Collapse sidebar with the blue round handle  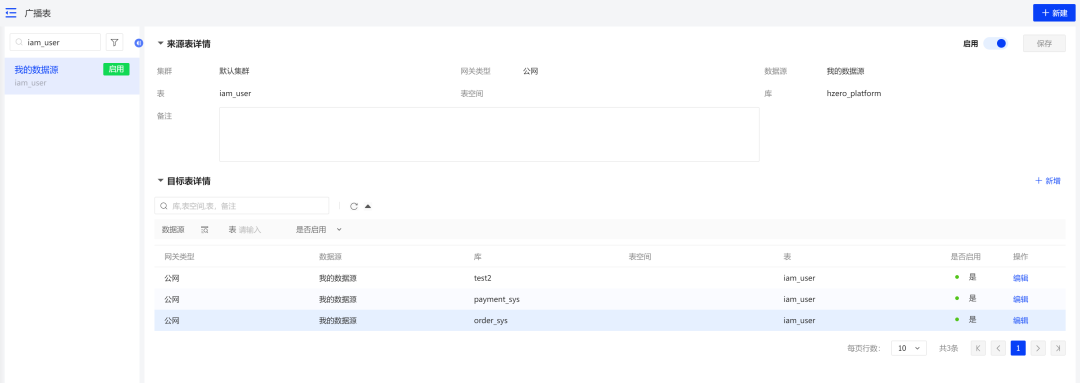click(x=138, y=43)
